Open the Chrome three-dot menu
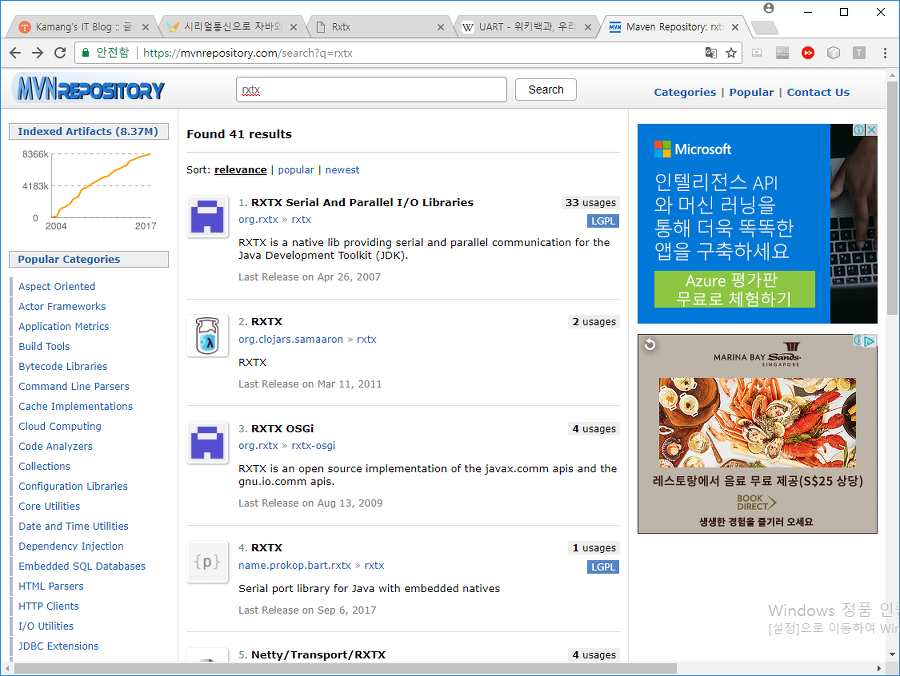Image resolution: width=900 pixels, height=676 pixels. pos(885,53)
